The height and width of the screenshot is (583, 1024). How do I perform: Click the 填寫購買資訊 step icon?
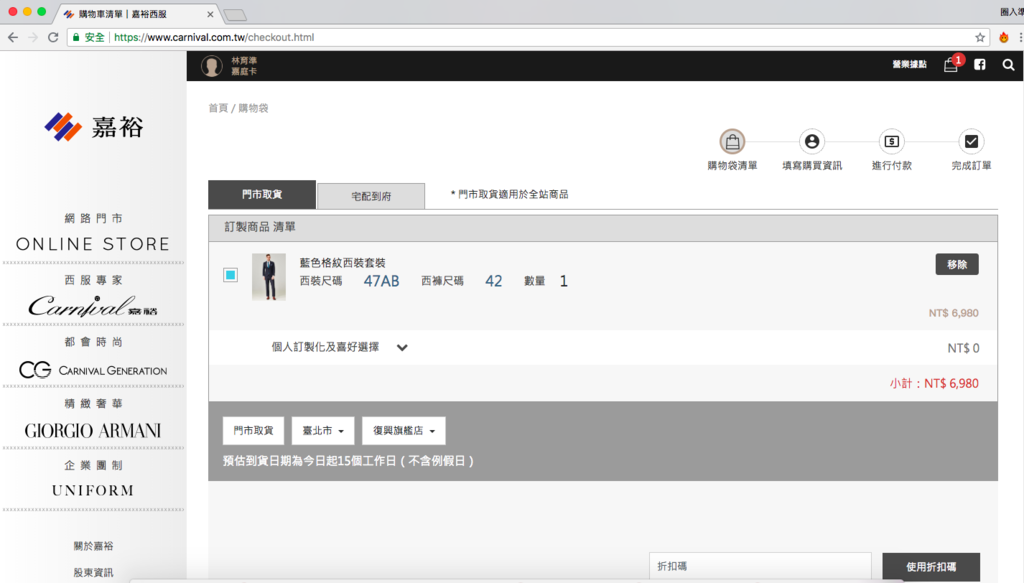tap(812, 141)
